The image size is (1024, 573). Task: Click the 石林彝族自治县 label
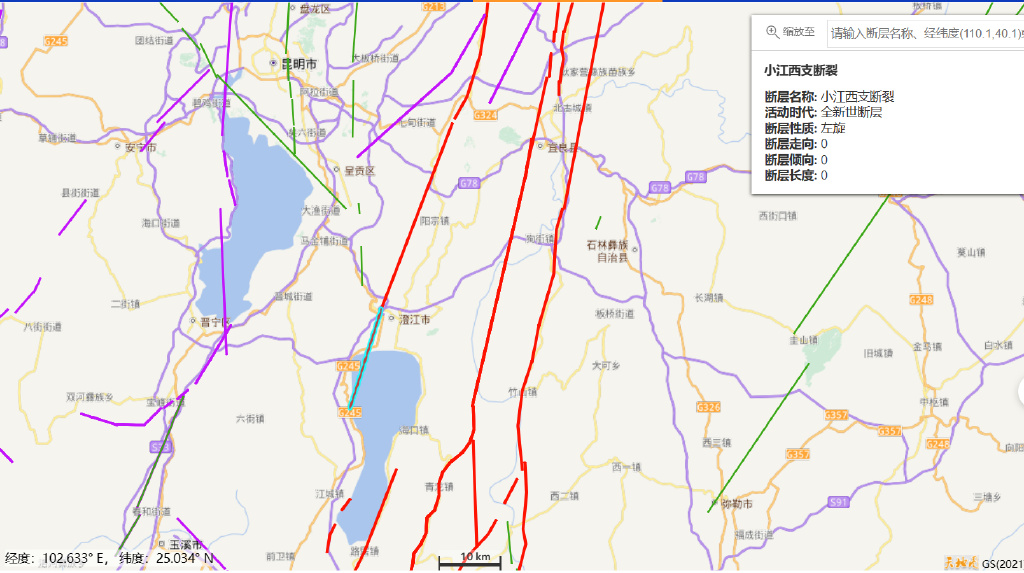(608, 251)
